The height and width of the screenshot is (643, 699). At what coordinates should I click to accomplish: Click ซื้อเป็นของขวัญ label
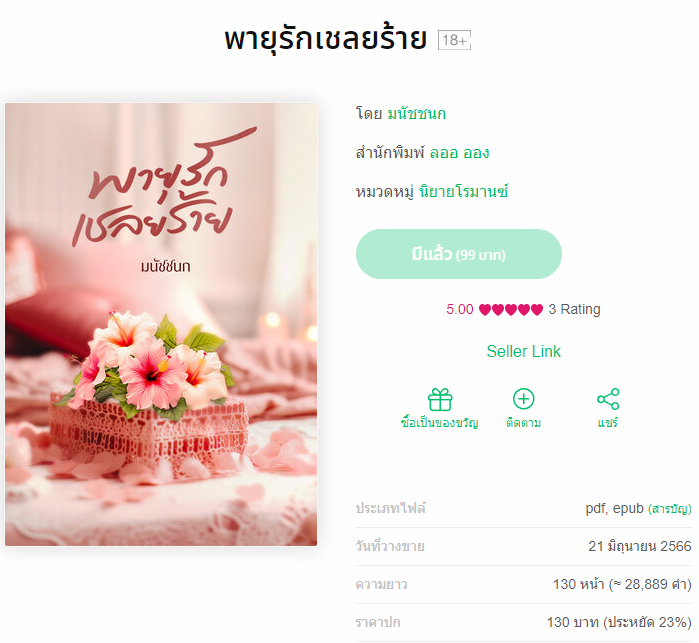[x=440, y=422]
